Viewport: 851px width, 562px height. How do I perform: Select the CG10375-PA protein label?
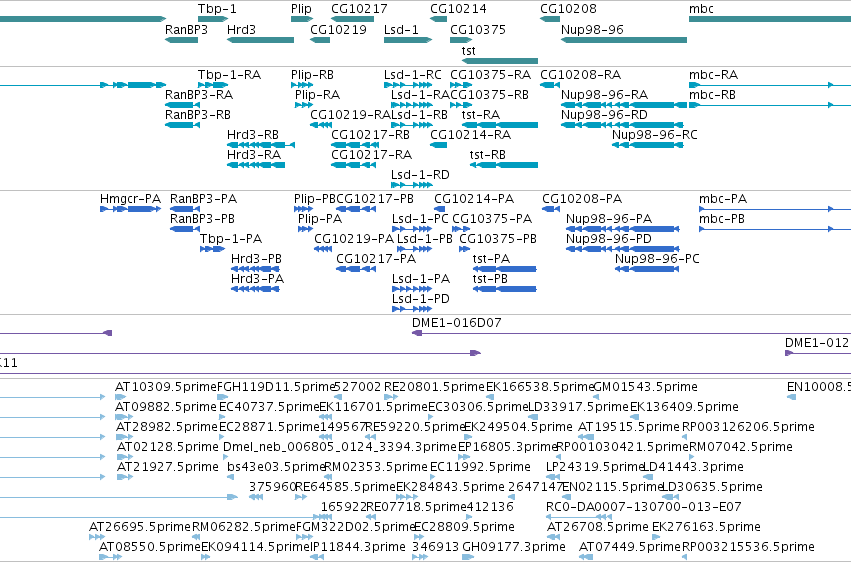coord(492,219)
